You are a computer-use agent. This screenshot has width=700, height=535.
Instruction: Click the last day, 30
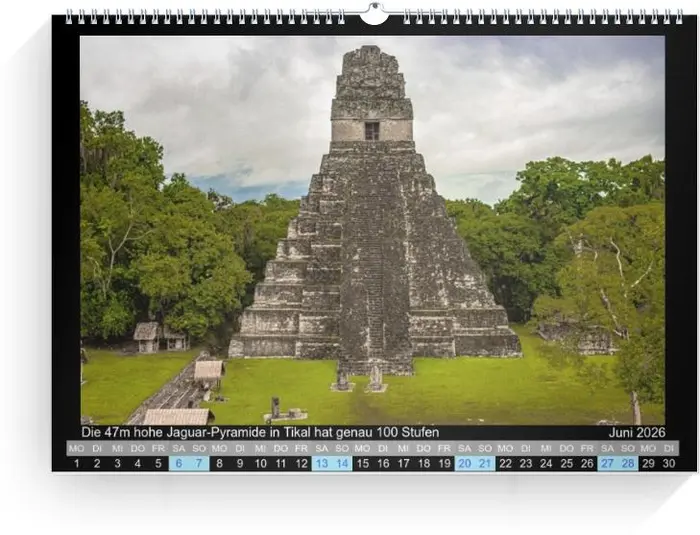pos(669,464)
